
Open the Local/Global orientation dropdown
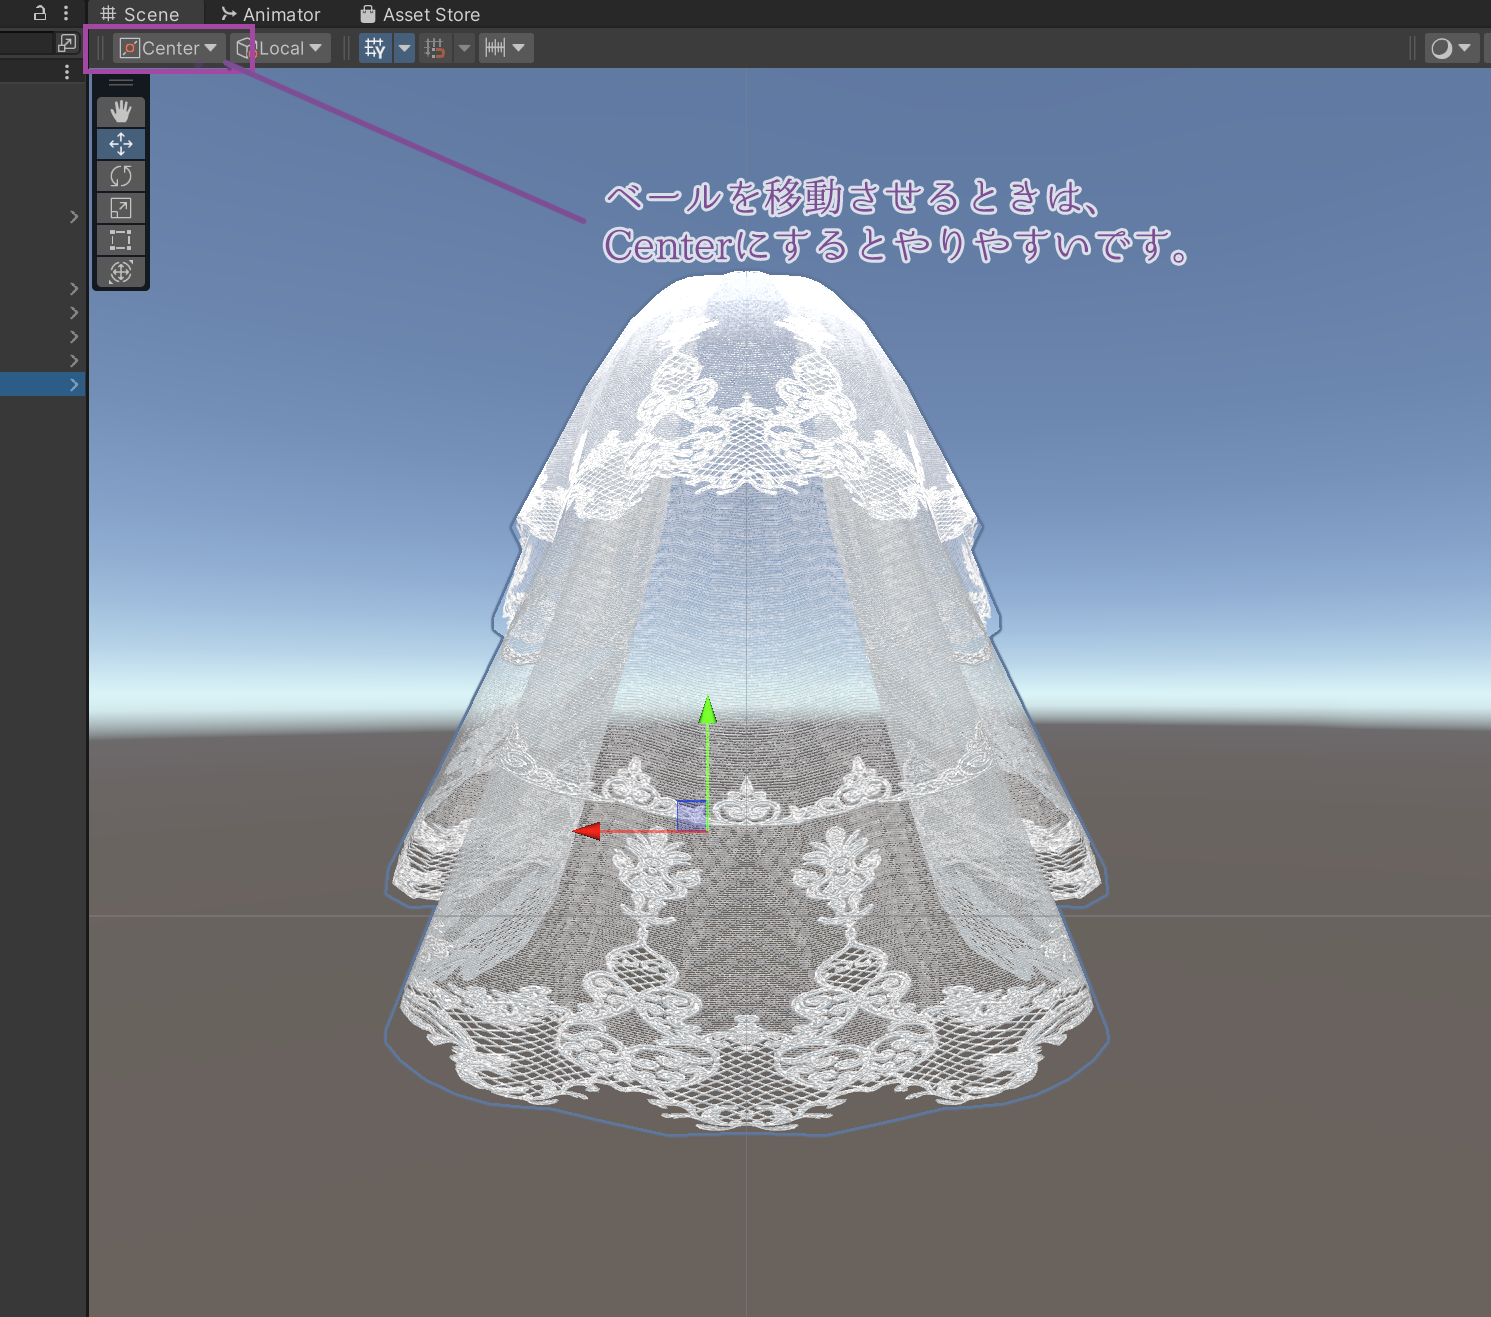[281, 47]
